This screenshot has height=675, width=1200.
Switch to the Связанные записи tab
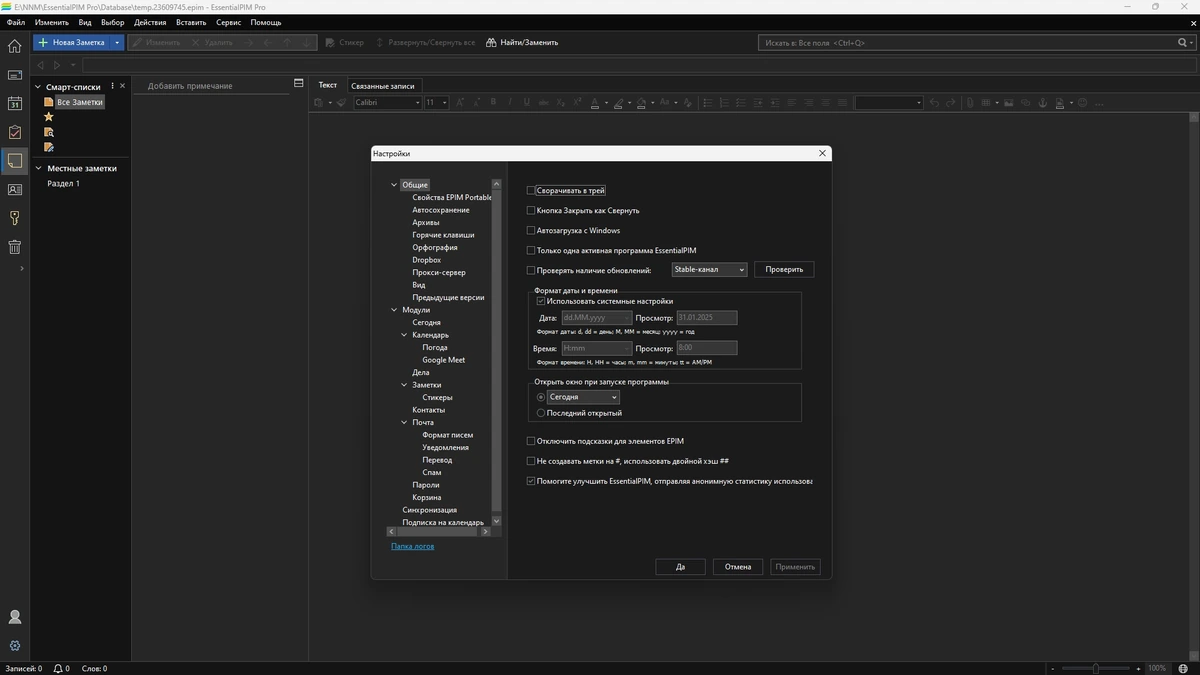pyautogui.click(x=382, y=86)
